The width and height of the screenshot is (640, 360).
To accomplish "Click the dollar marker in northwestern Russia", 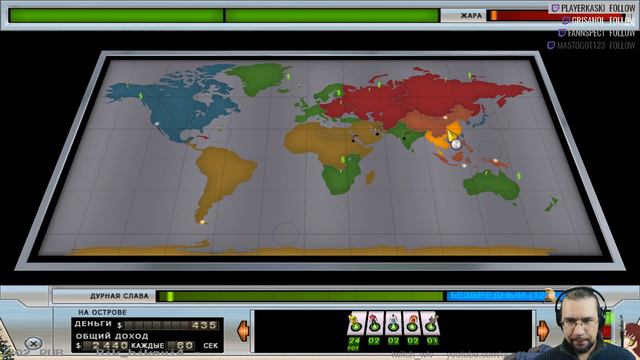I will coord(379,84).
